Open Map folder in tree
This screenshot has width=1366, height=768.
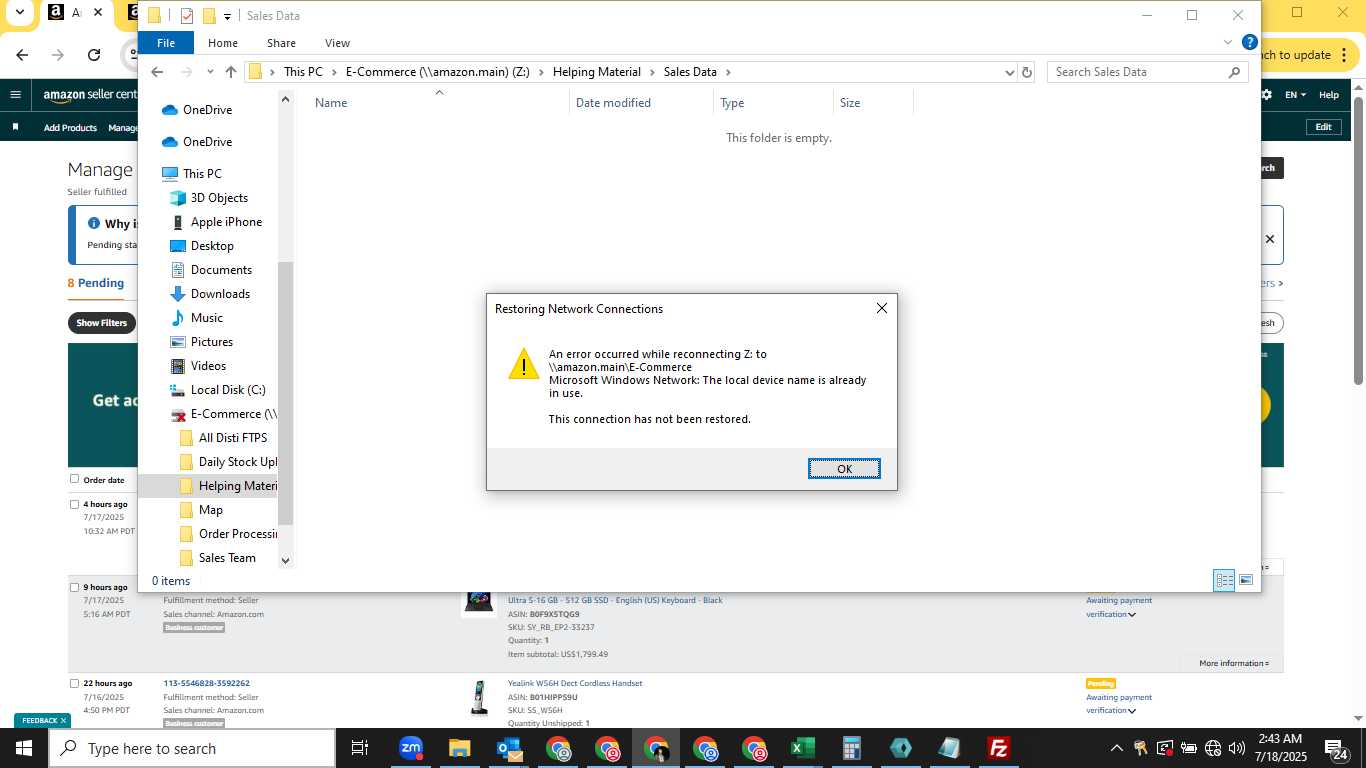click(210, 510)
